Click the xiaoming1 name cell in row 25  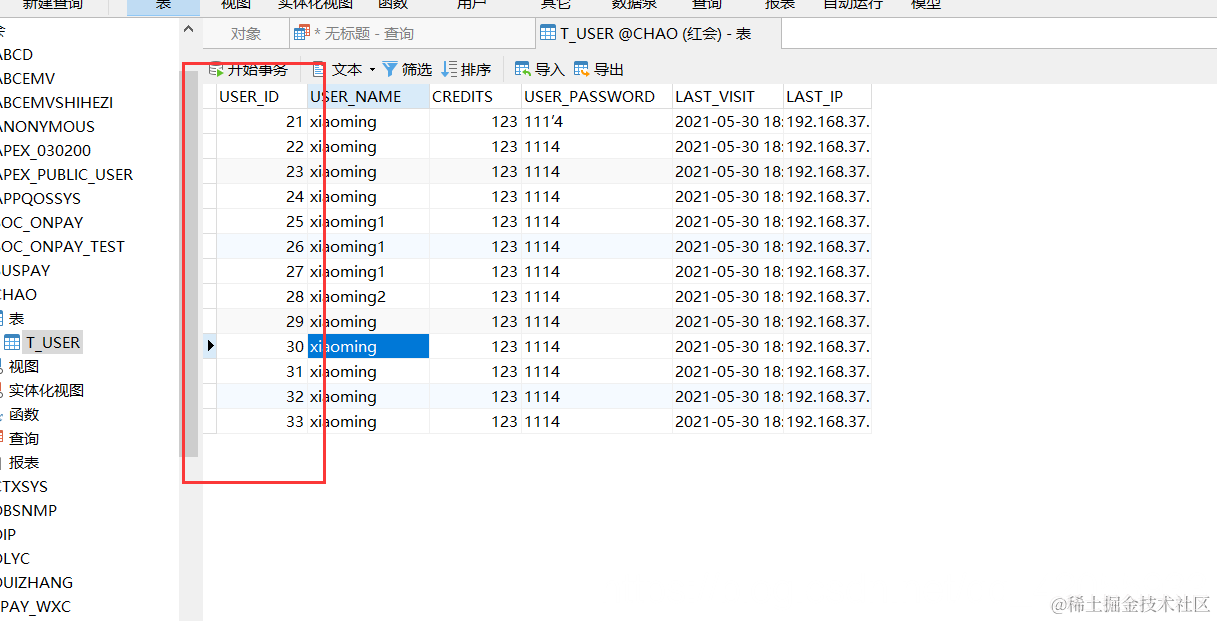pyautogui.click(x=368, y=222)
